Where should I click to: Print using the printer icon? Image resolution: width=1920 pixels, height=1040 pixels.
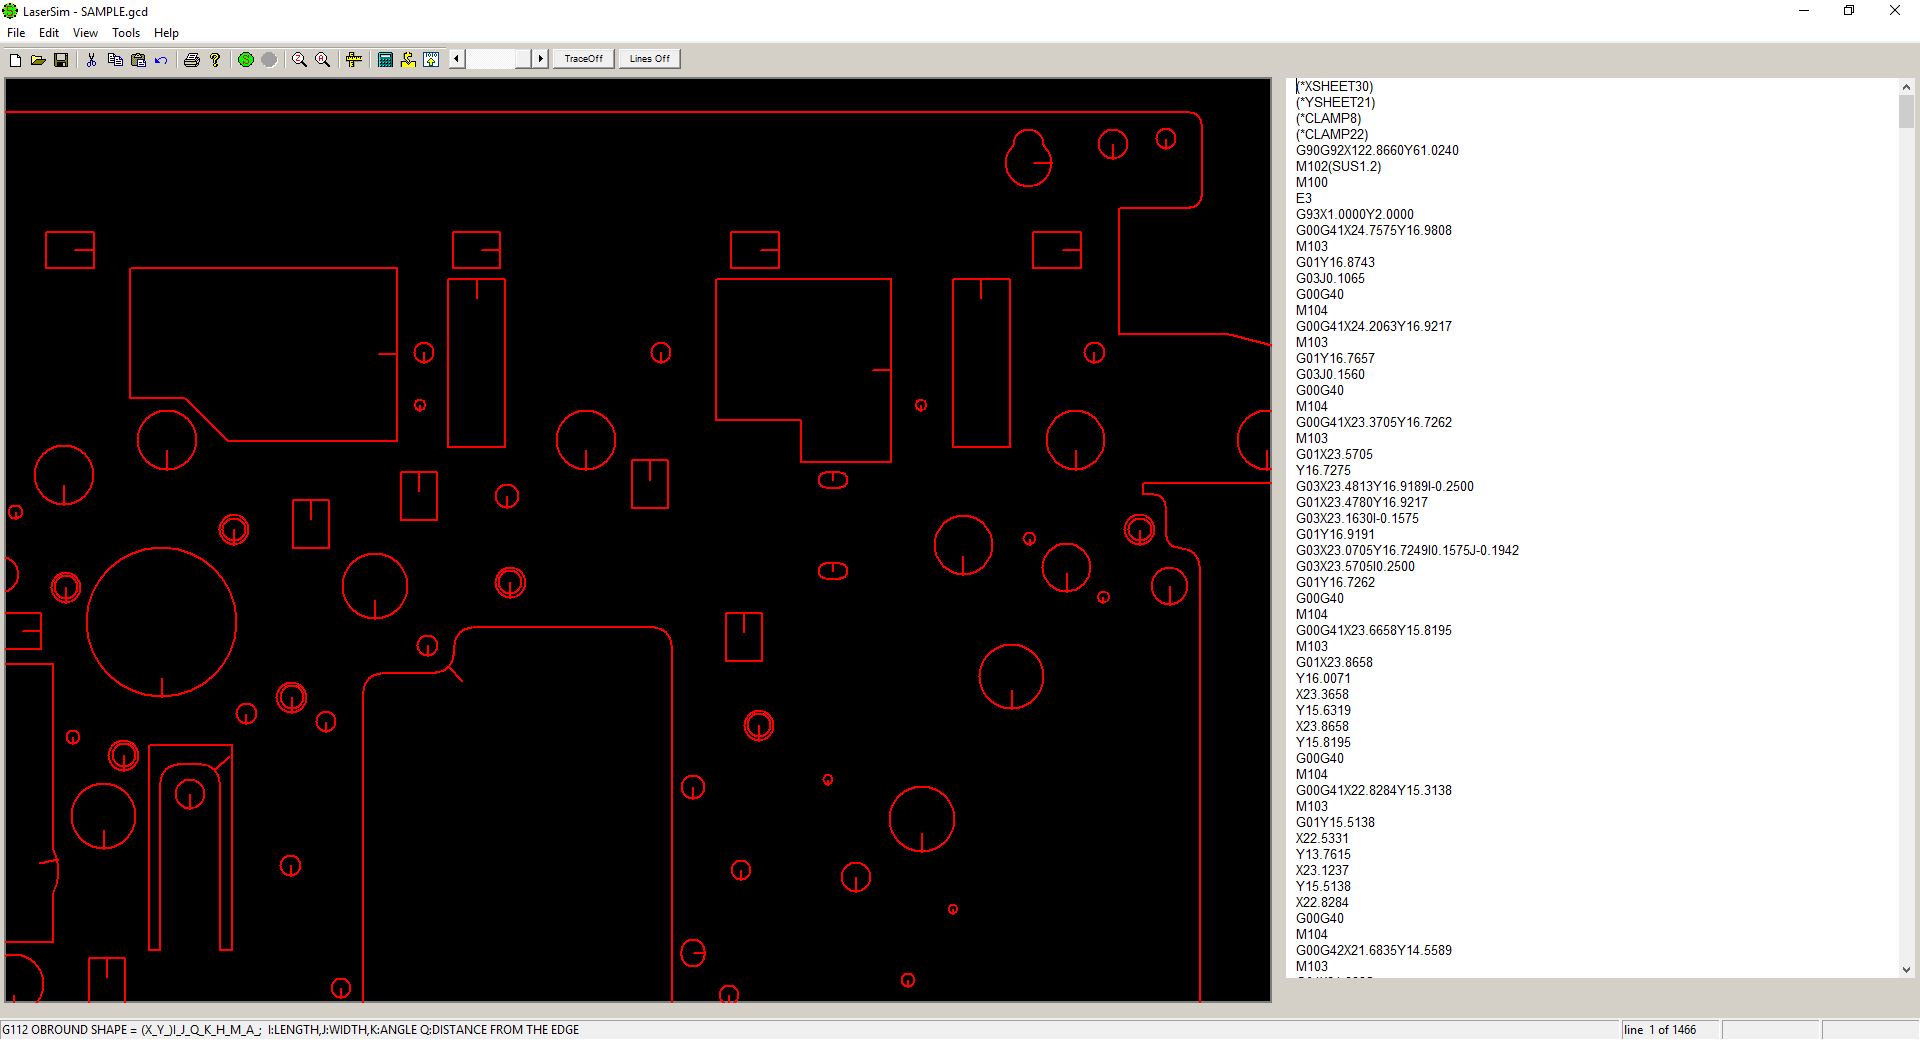192,60
